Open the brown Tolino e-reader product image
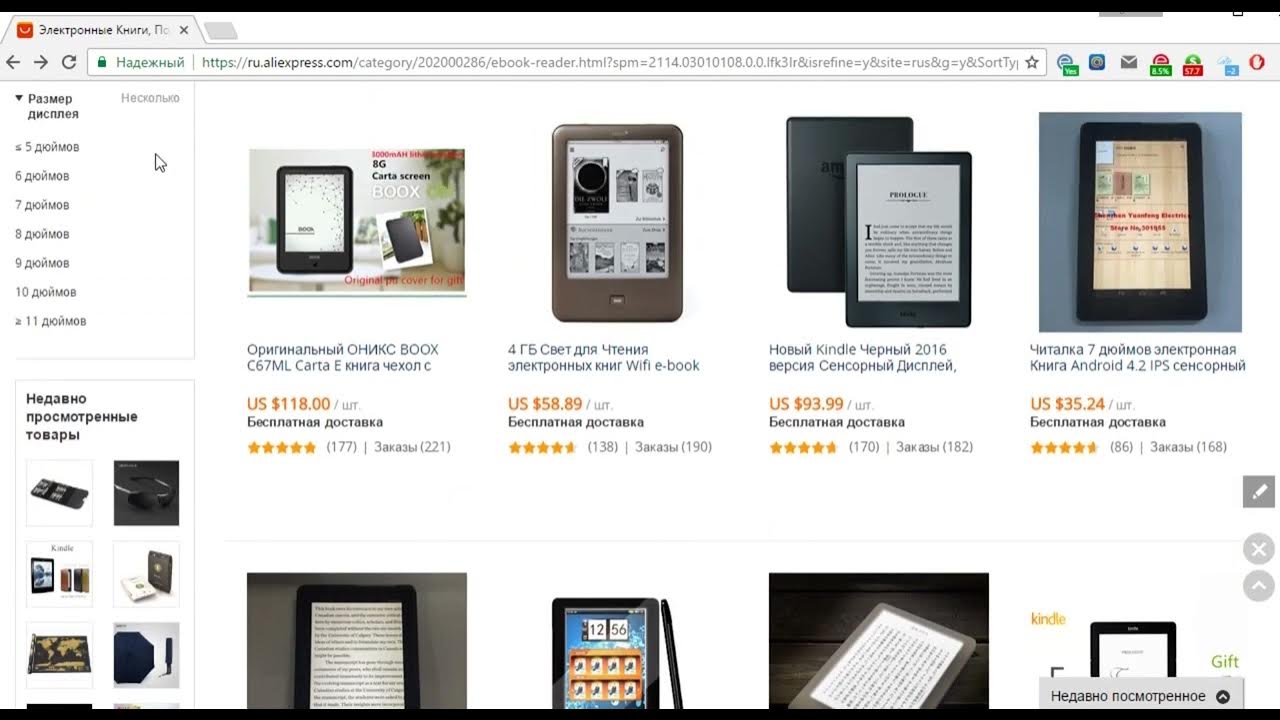The image size is (1280, 720). (x=617, y=222)
